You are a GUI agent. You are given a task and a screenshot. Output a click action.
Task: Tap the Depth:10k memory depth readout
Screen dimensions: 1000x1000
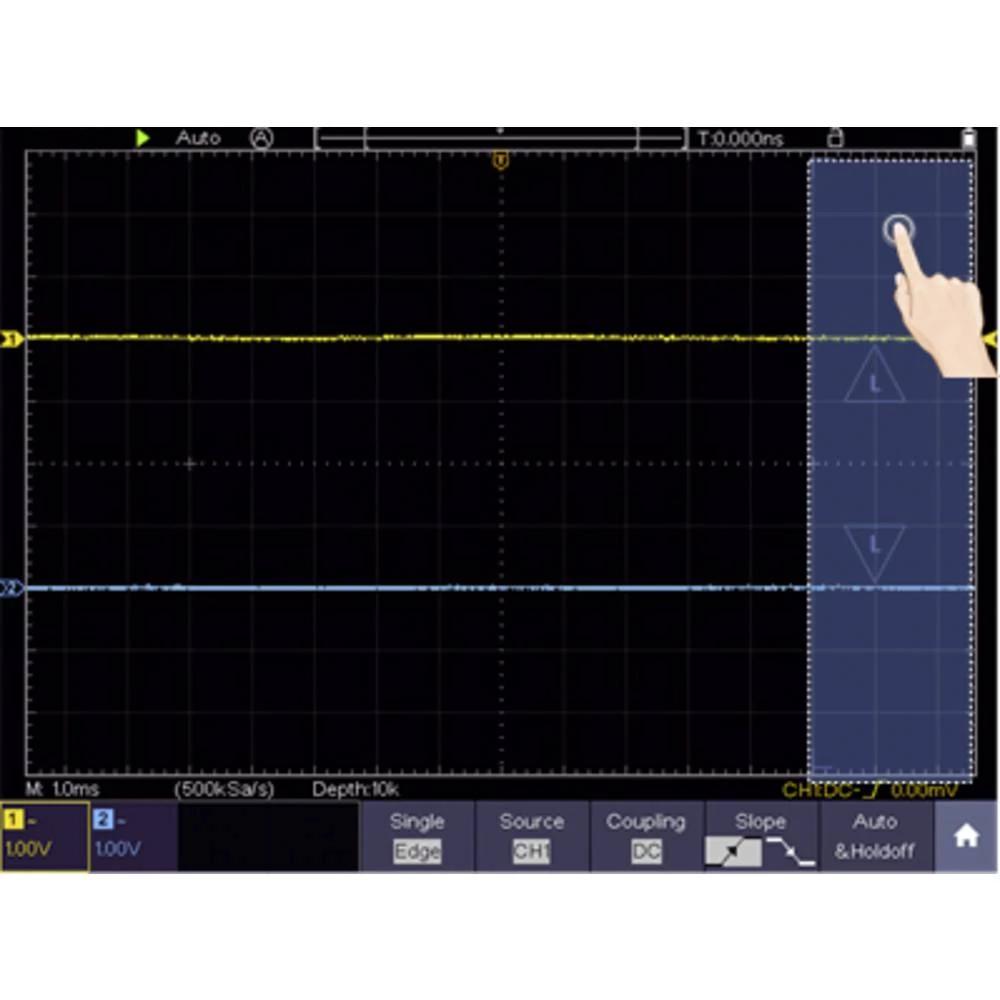(x=355, y=789)
